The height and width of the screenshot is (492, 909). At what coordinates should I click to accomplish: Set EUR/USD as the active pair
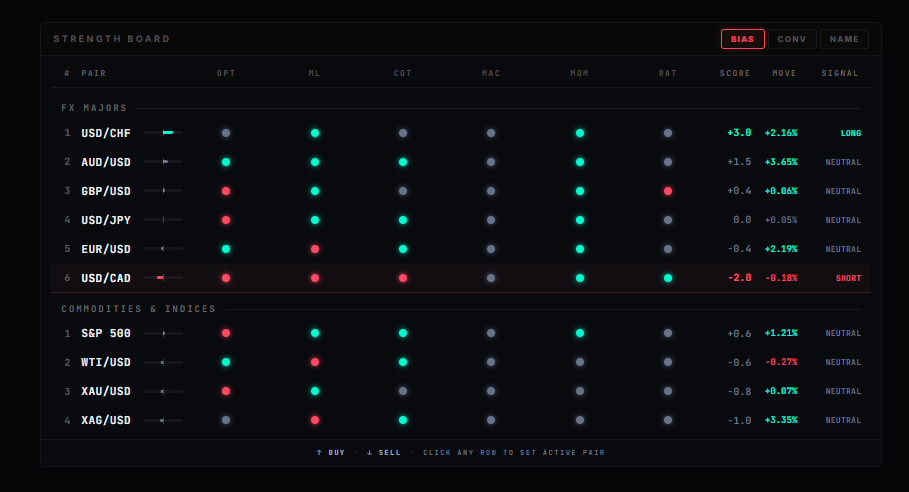106,249
